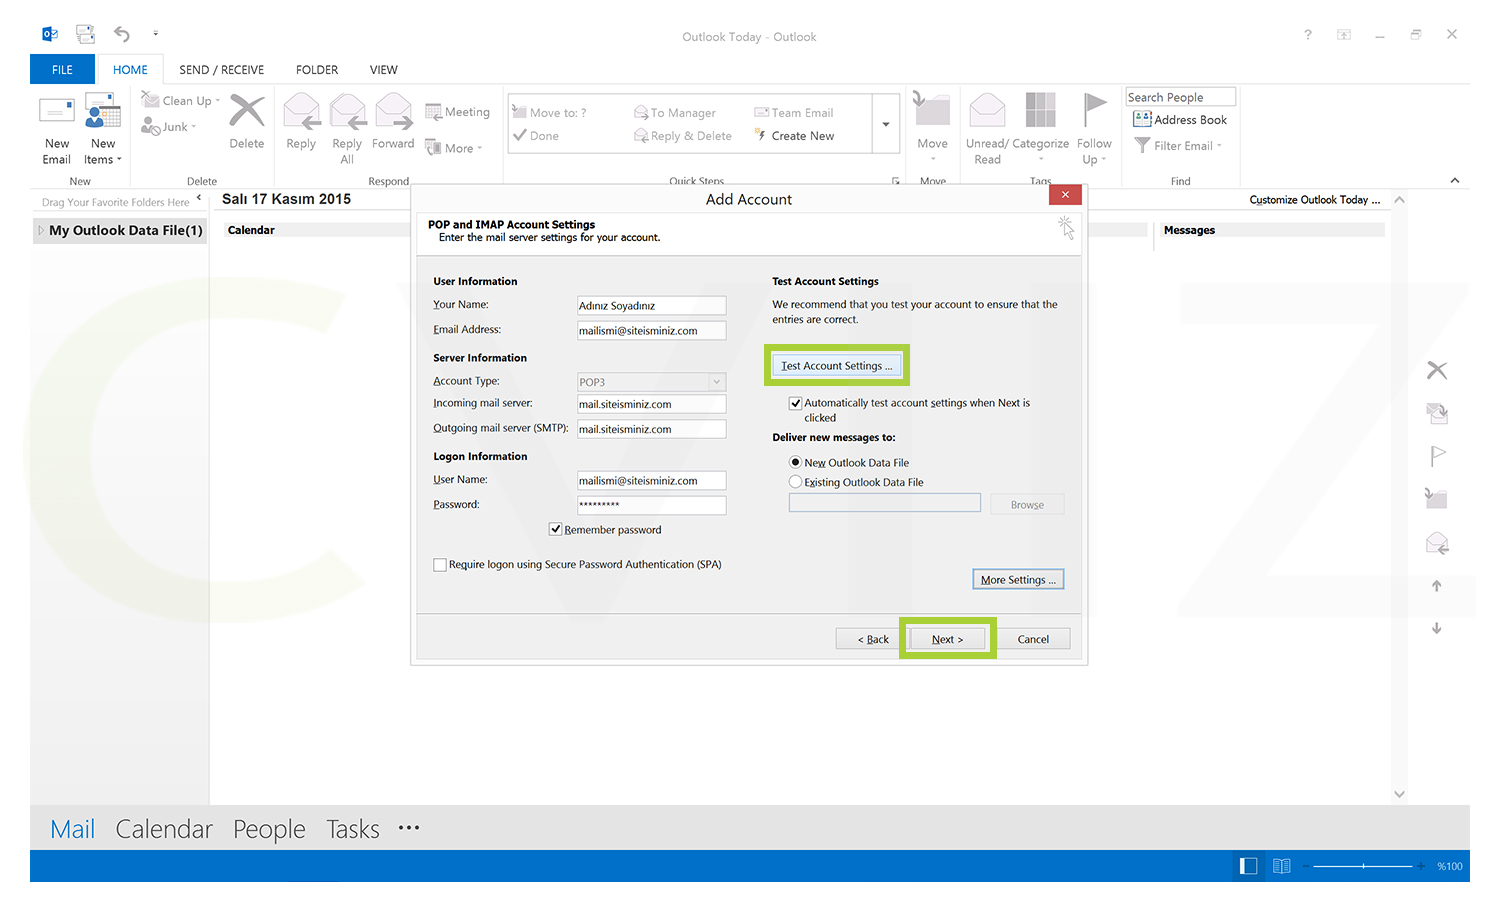This screenshot has width=1500, height=900.
Task: Click the Clean Up icon
Action: click(151, 99)
